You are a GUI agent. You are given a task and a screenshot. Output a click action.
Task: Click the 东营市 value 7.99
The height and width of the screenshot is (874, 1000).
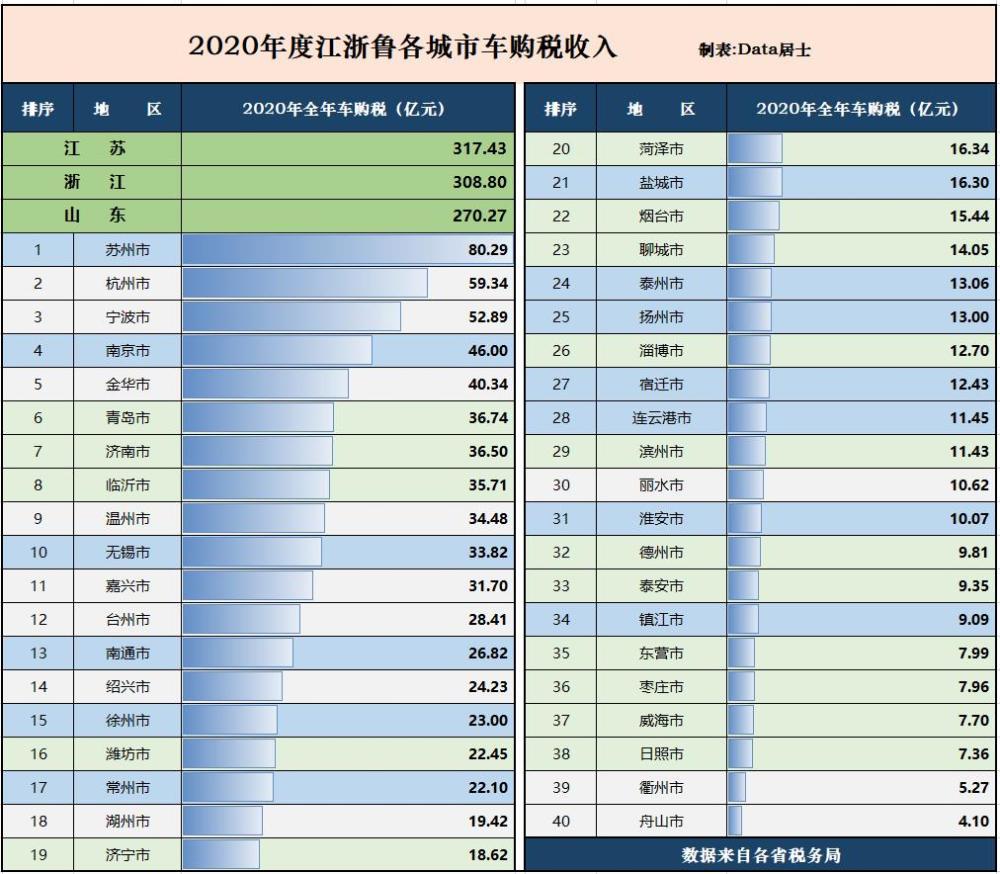tap(974, 653)
